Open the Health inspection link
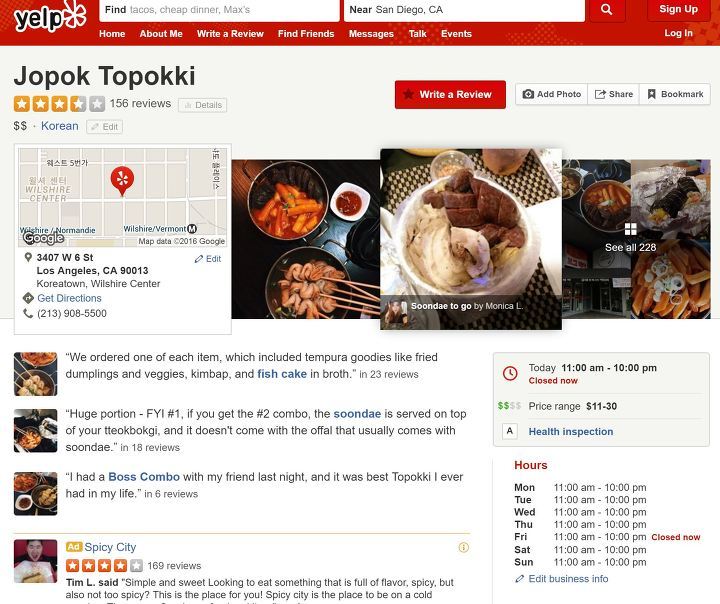 (571, 432)
